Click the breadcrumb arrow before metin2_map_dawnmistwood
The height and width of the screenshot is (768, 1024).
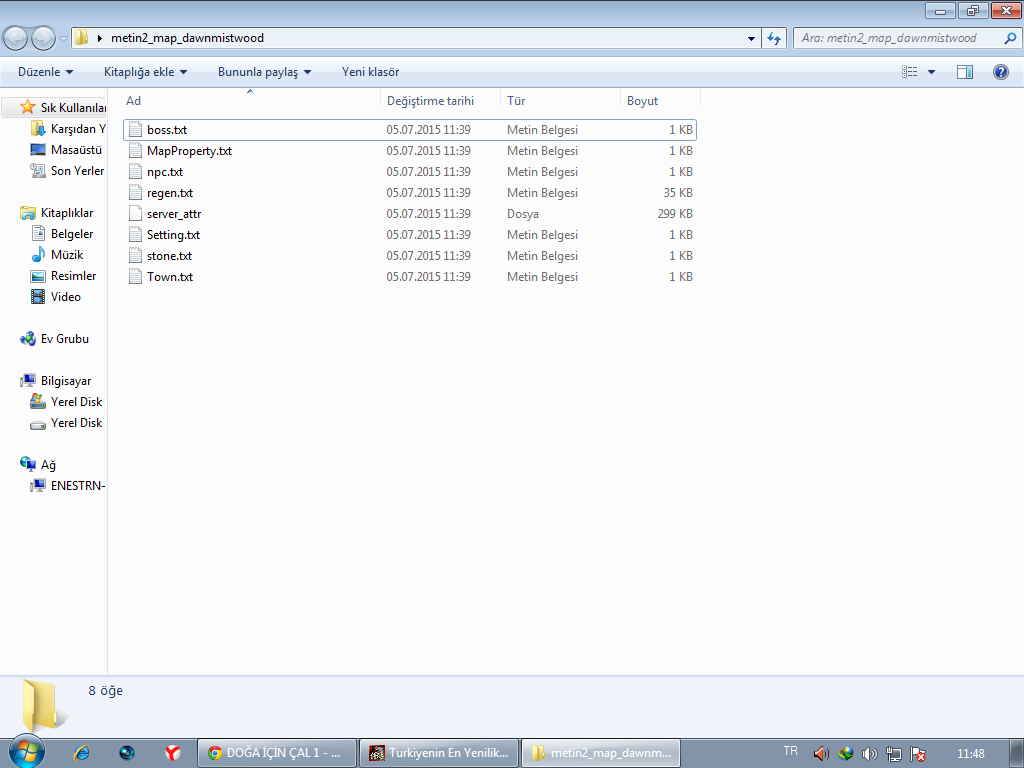99,38
